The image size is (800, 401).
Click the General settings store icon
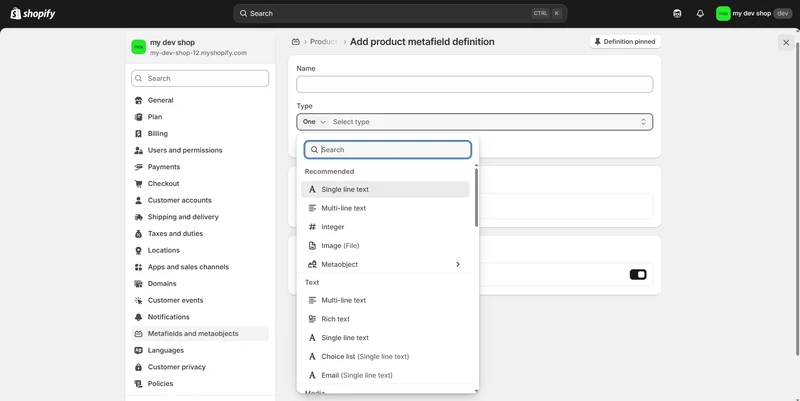pyautogui.click(x=138, y=101)
